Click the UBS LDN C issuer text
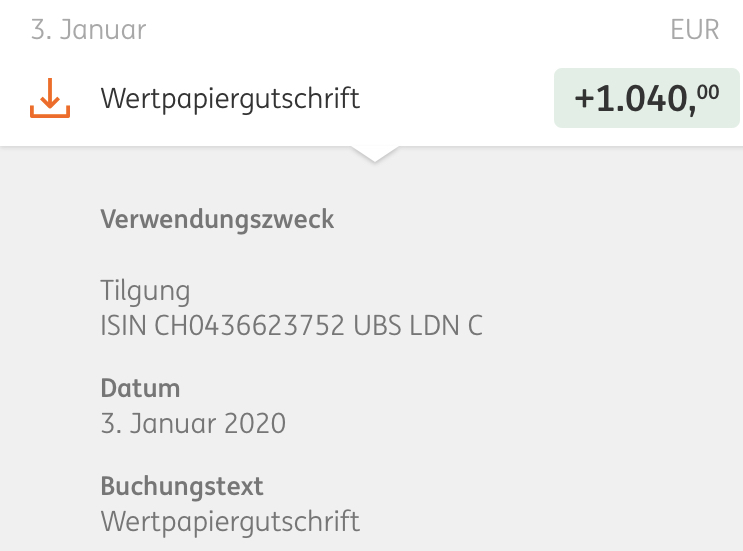This screenshot has height=551, width=743. (x=418, y=325)
